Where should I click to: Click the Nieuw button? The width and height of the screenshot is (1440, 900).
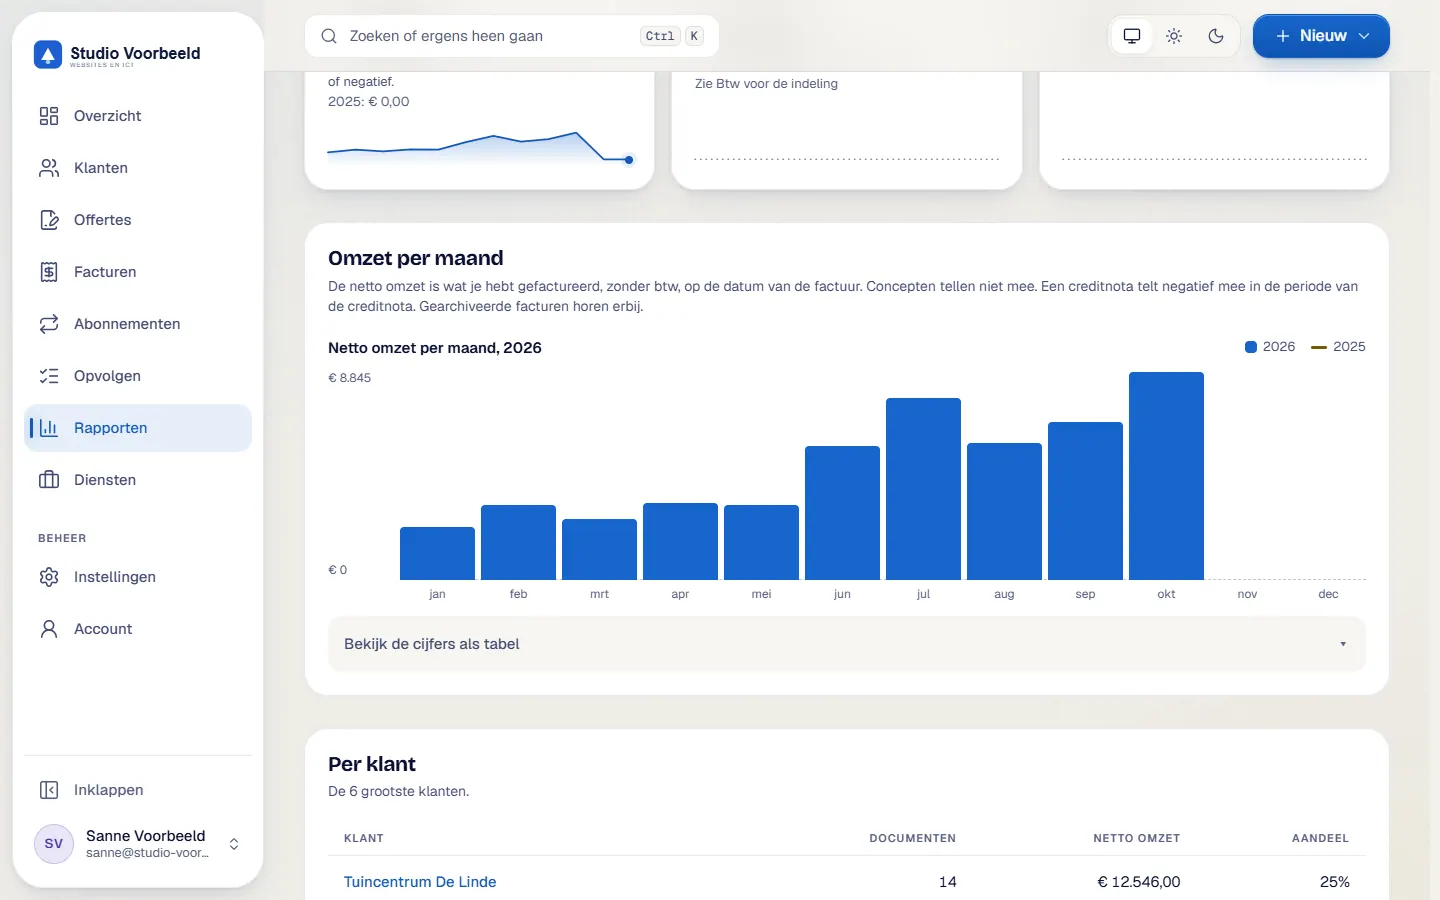point(1321,36)
